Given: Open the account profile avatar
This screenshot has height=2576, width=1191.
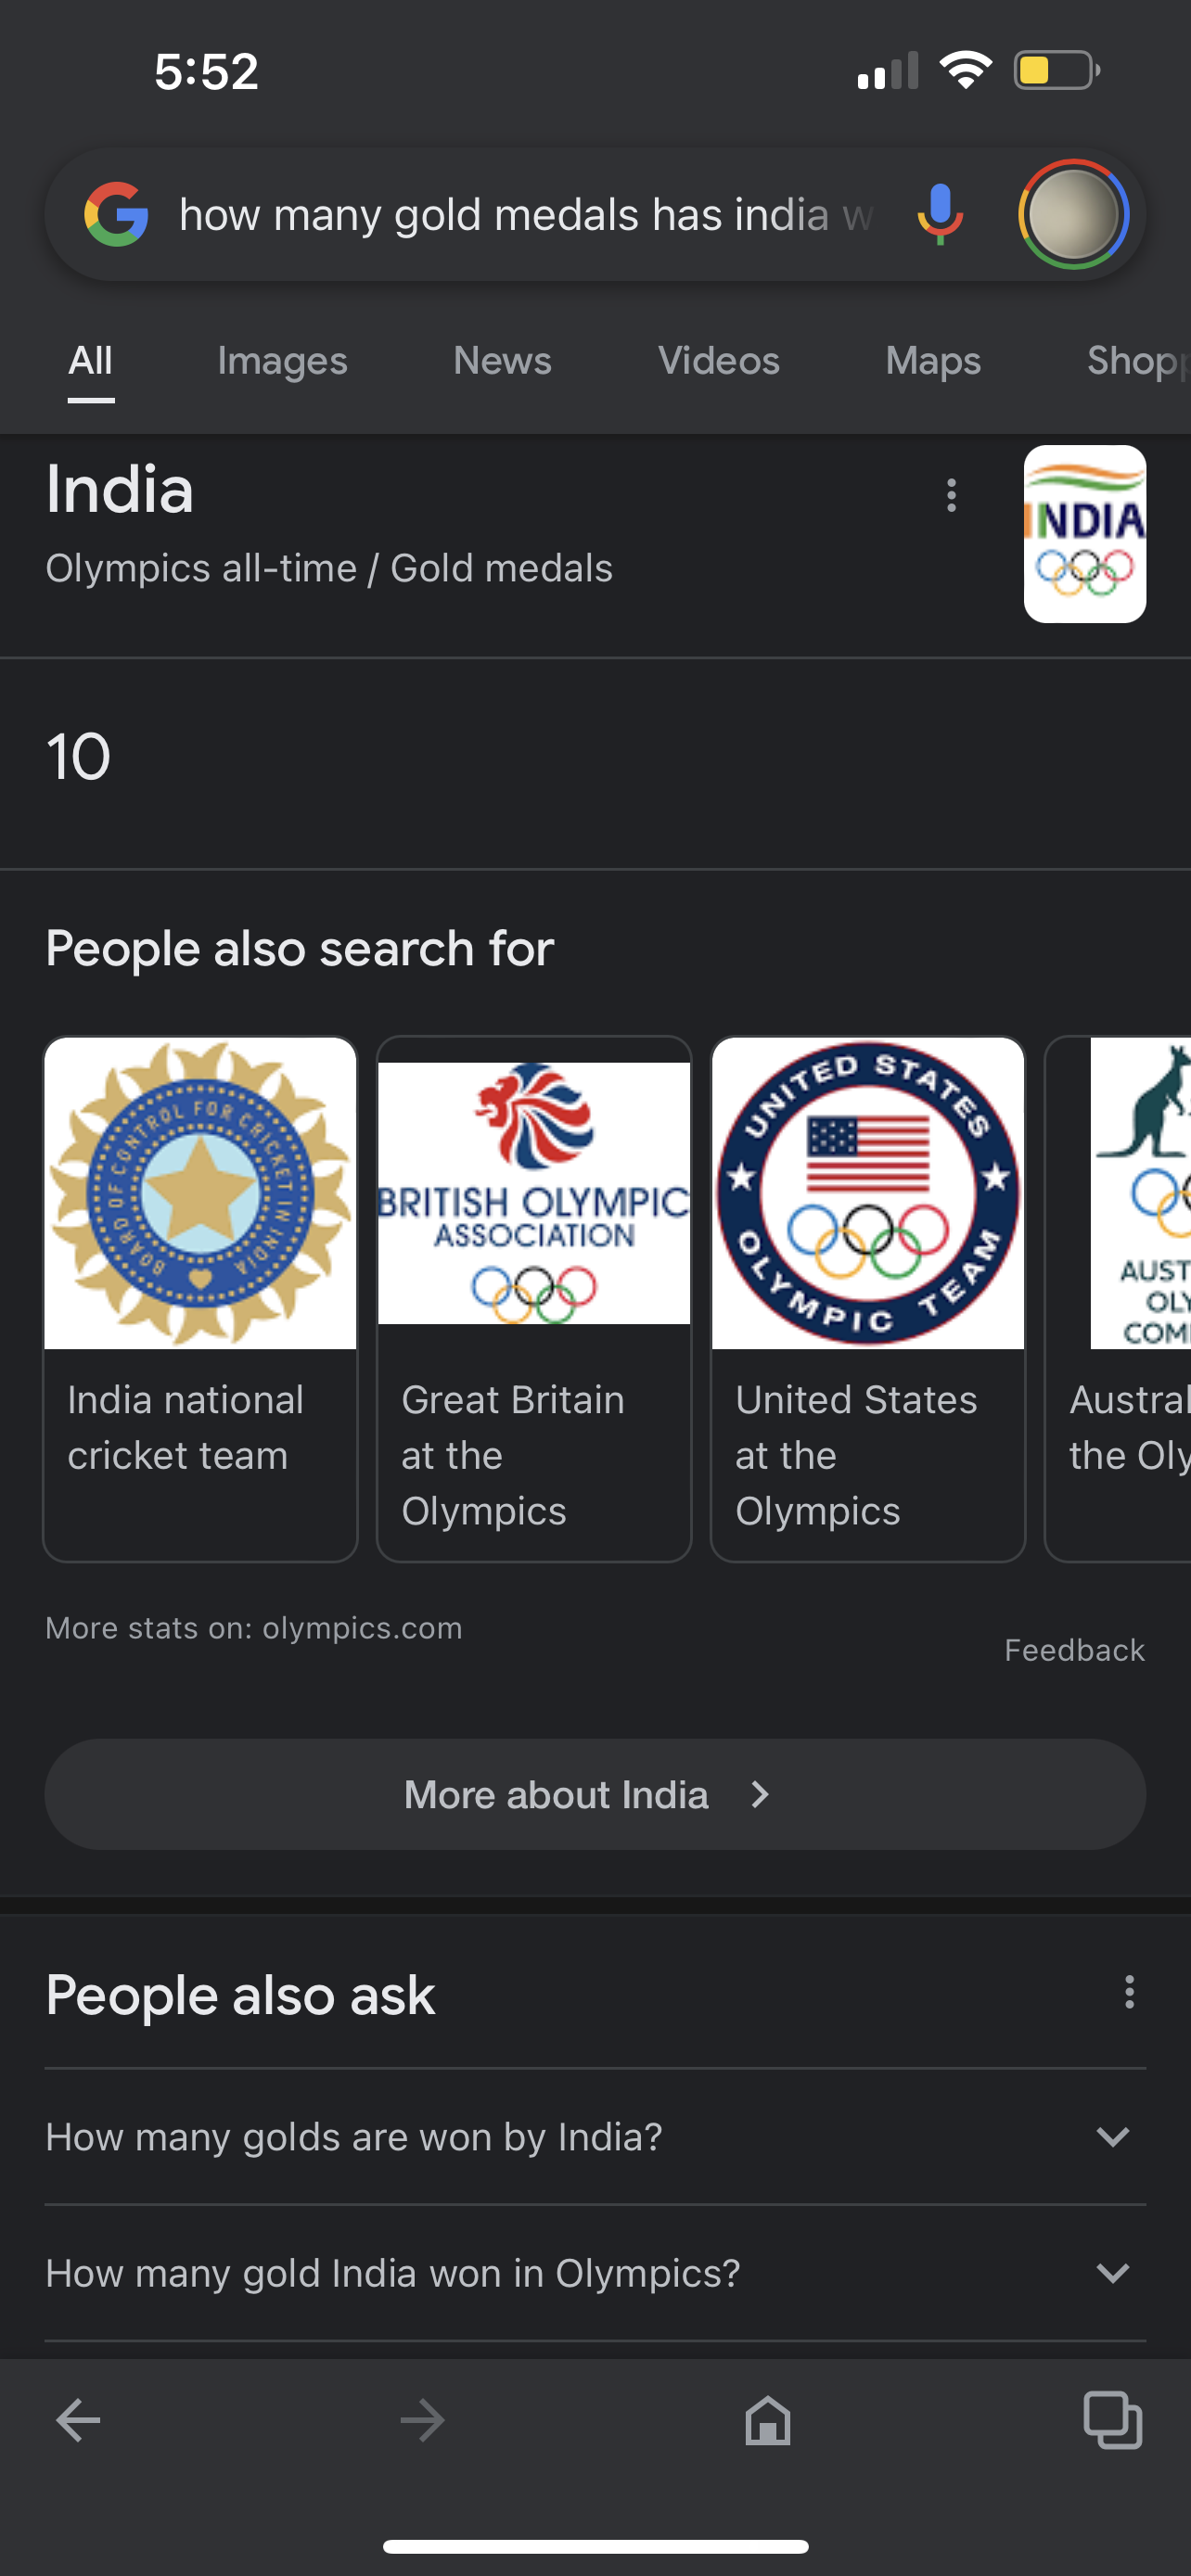Looking at the screenshot, I should [1073, 214].
